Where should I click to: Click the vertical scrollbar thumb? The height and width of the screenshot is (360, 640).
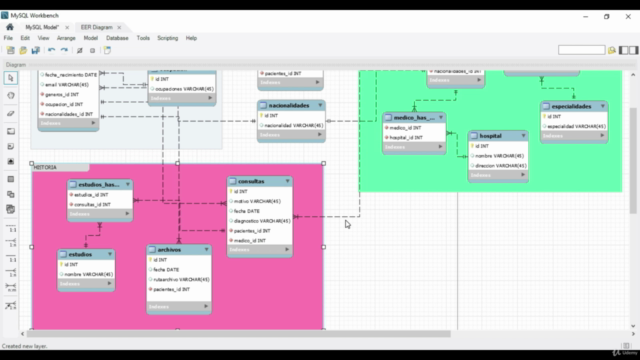(x=633, y=160)
